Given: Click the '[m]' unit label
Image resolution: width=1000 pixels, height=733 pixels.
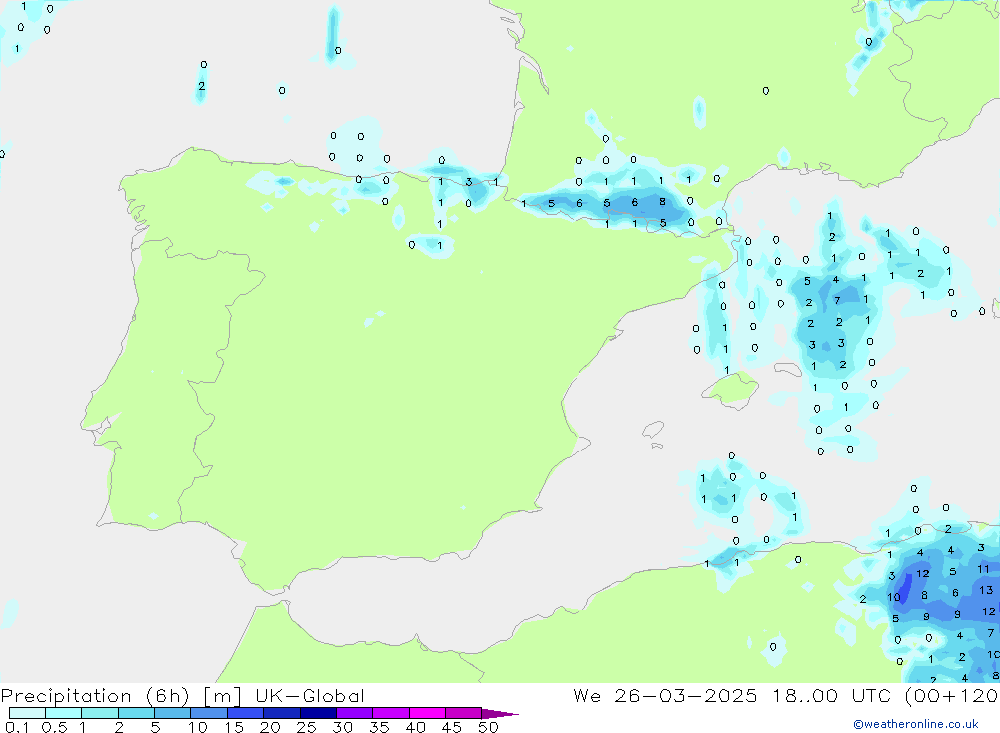Looking at the screenshot, I should click(x=223, y=696).
